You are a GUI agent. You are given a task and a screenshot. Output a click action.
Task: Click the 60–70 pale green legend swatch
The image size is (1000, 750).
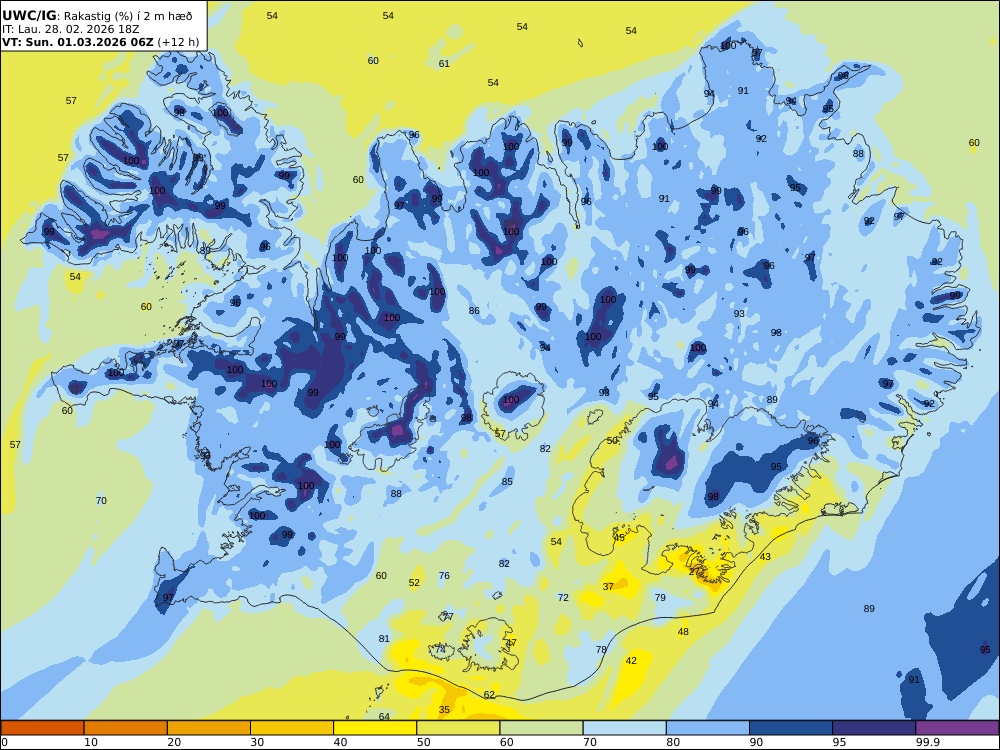tap(541, 728)
